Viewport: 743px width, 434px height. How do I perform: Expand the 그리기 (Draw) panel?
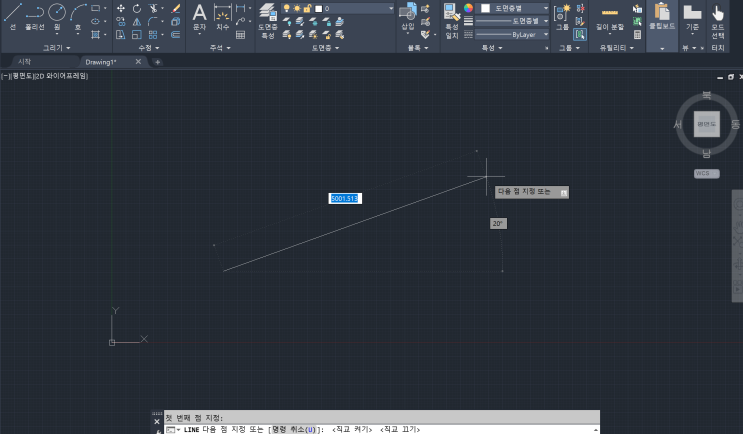[56, 48]
